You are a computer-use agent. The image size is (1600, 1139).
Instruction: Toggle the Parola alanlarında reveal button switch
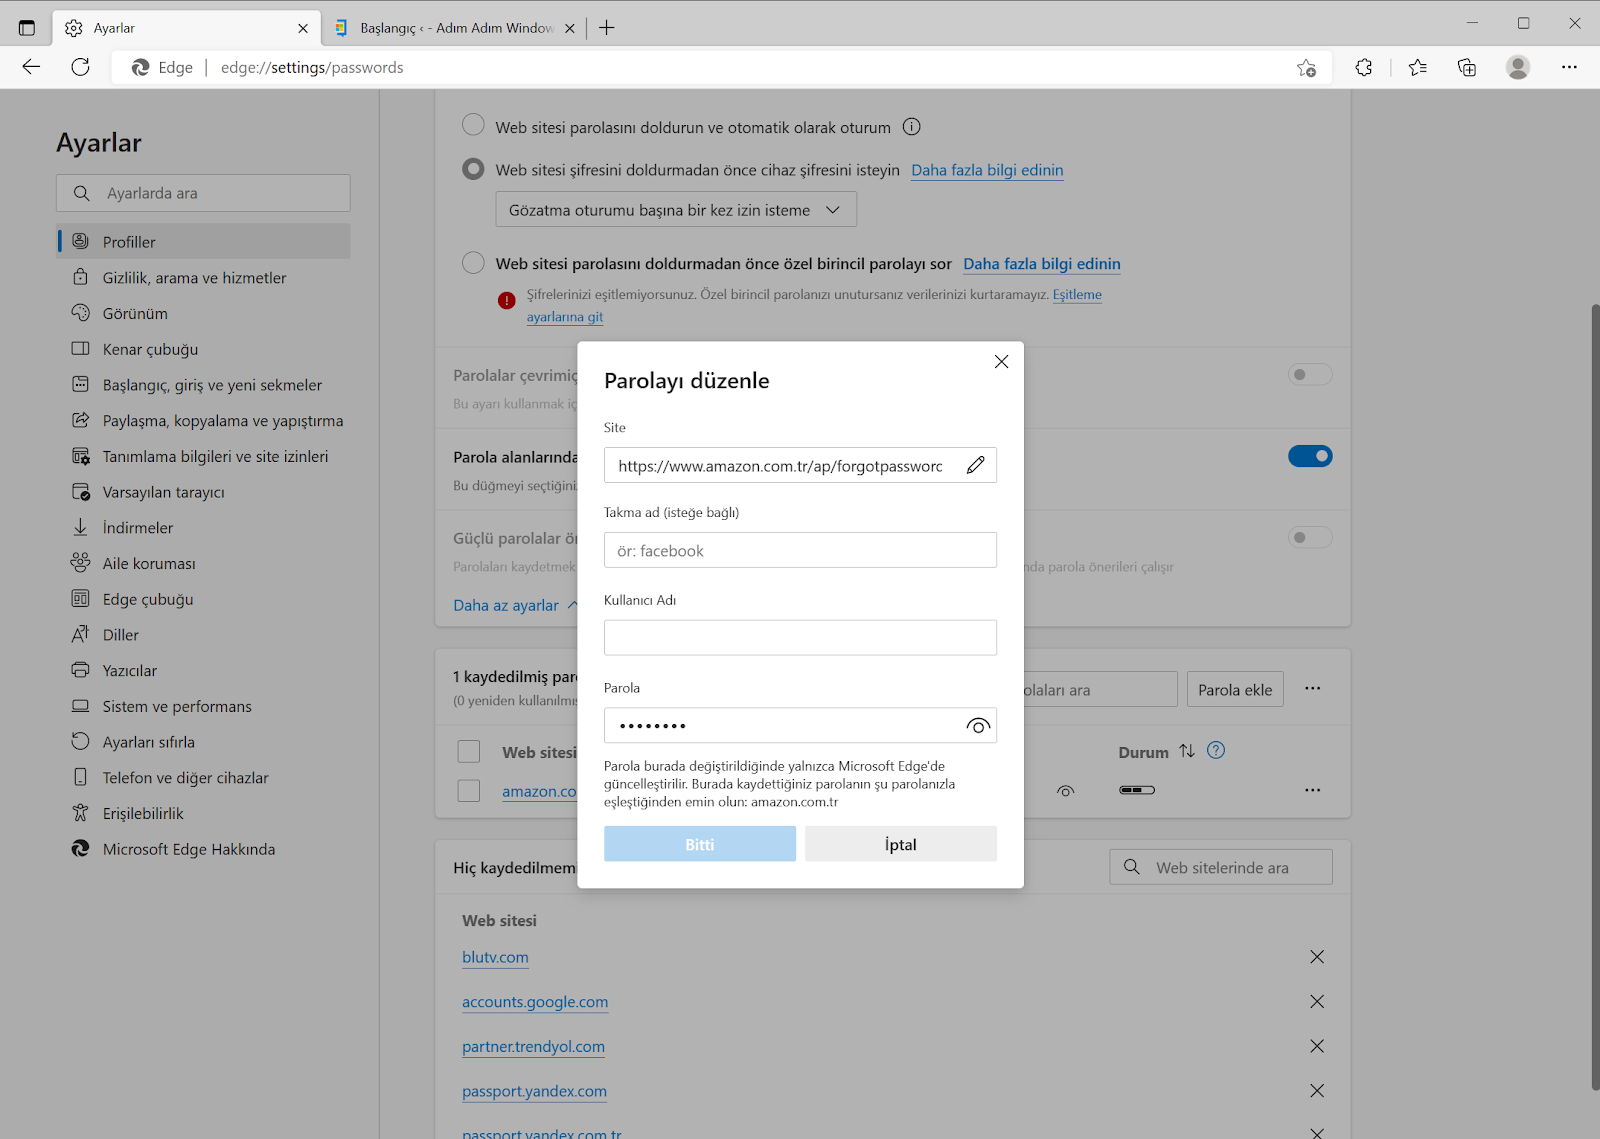[x=1310, y=456]
